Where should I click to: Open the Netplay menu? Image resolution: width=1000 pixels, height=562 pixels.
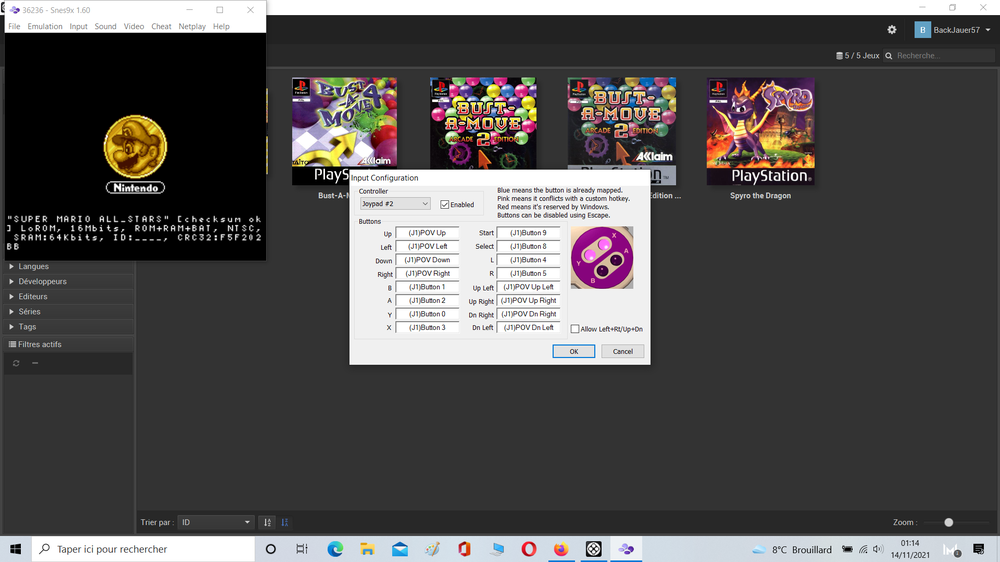click(192, 27)
